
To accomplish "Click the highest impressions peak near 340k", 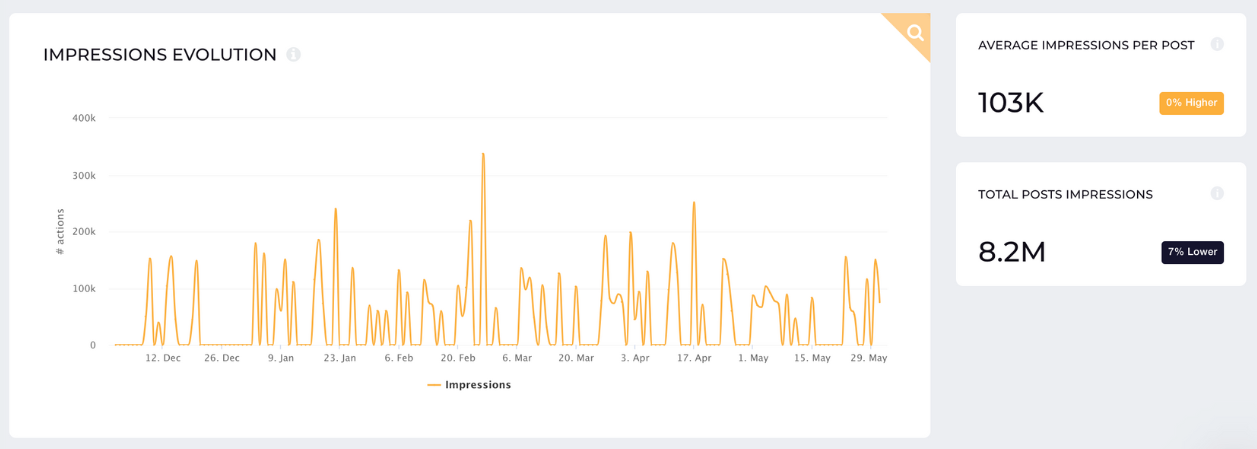I will [x=483, y=155].
